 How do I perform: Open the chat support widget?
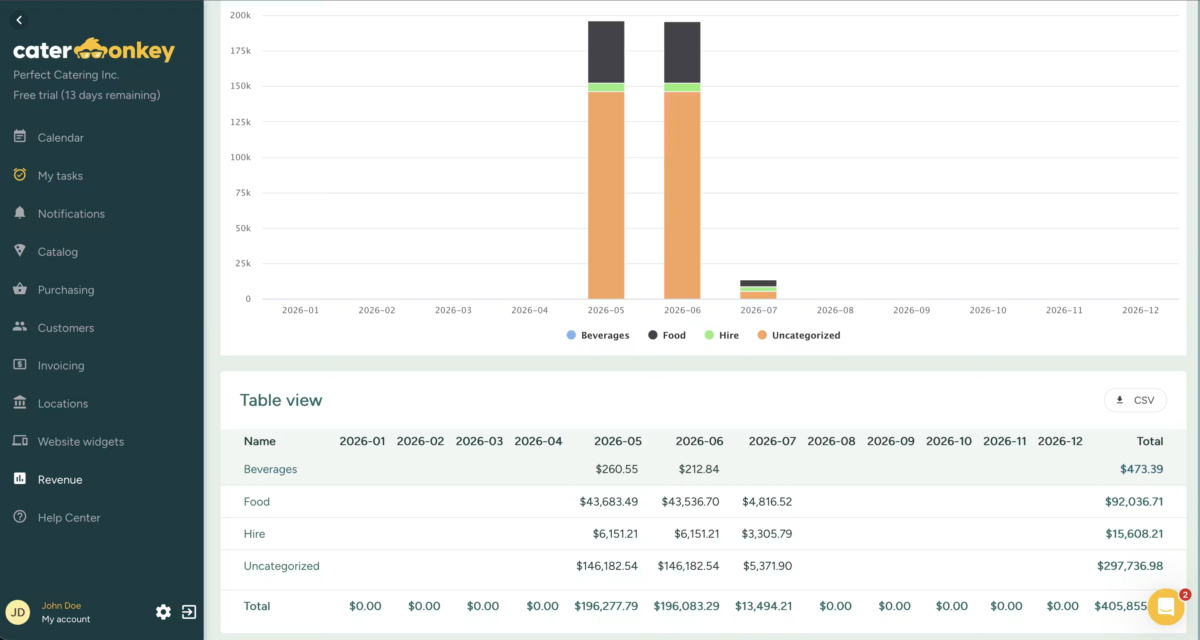tap(1166, 606)
